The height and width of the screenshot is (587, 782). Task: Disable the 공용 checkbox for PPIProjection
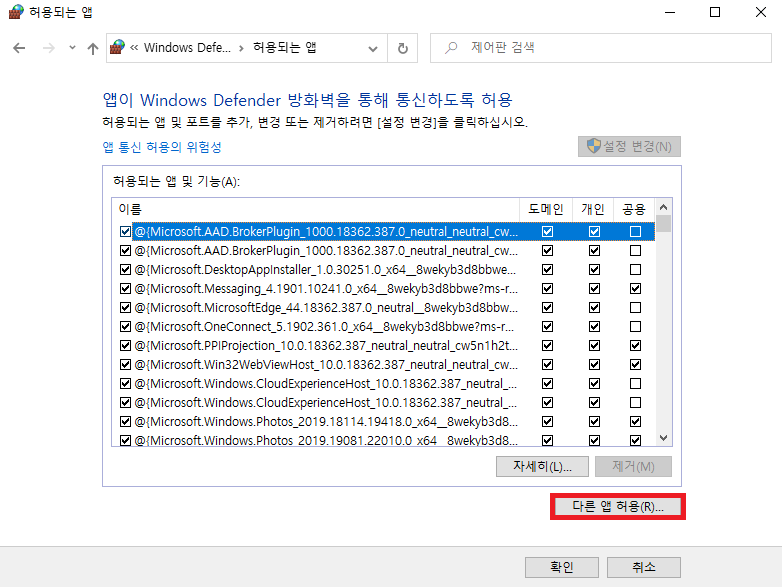[635, 346]
